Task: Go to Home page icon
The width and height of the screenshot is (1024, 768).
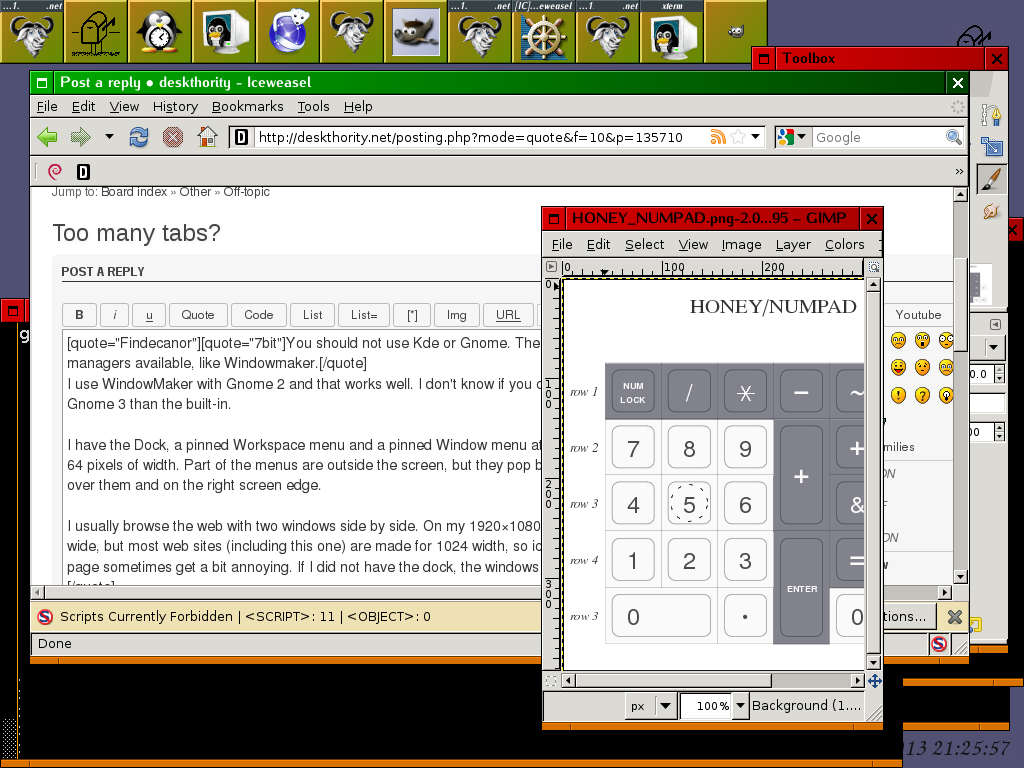Action: (207, 137)
